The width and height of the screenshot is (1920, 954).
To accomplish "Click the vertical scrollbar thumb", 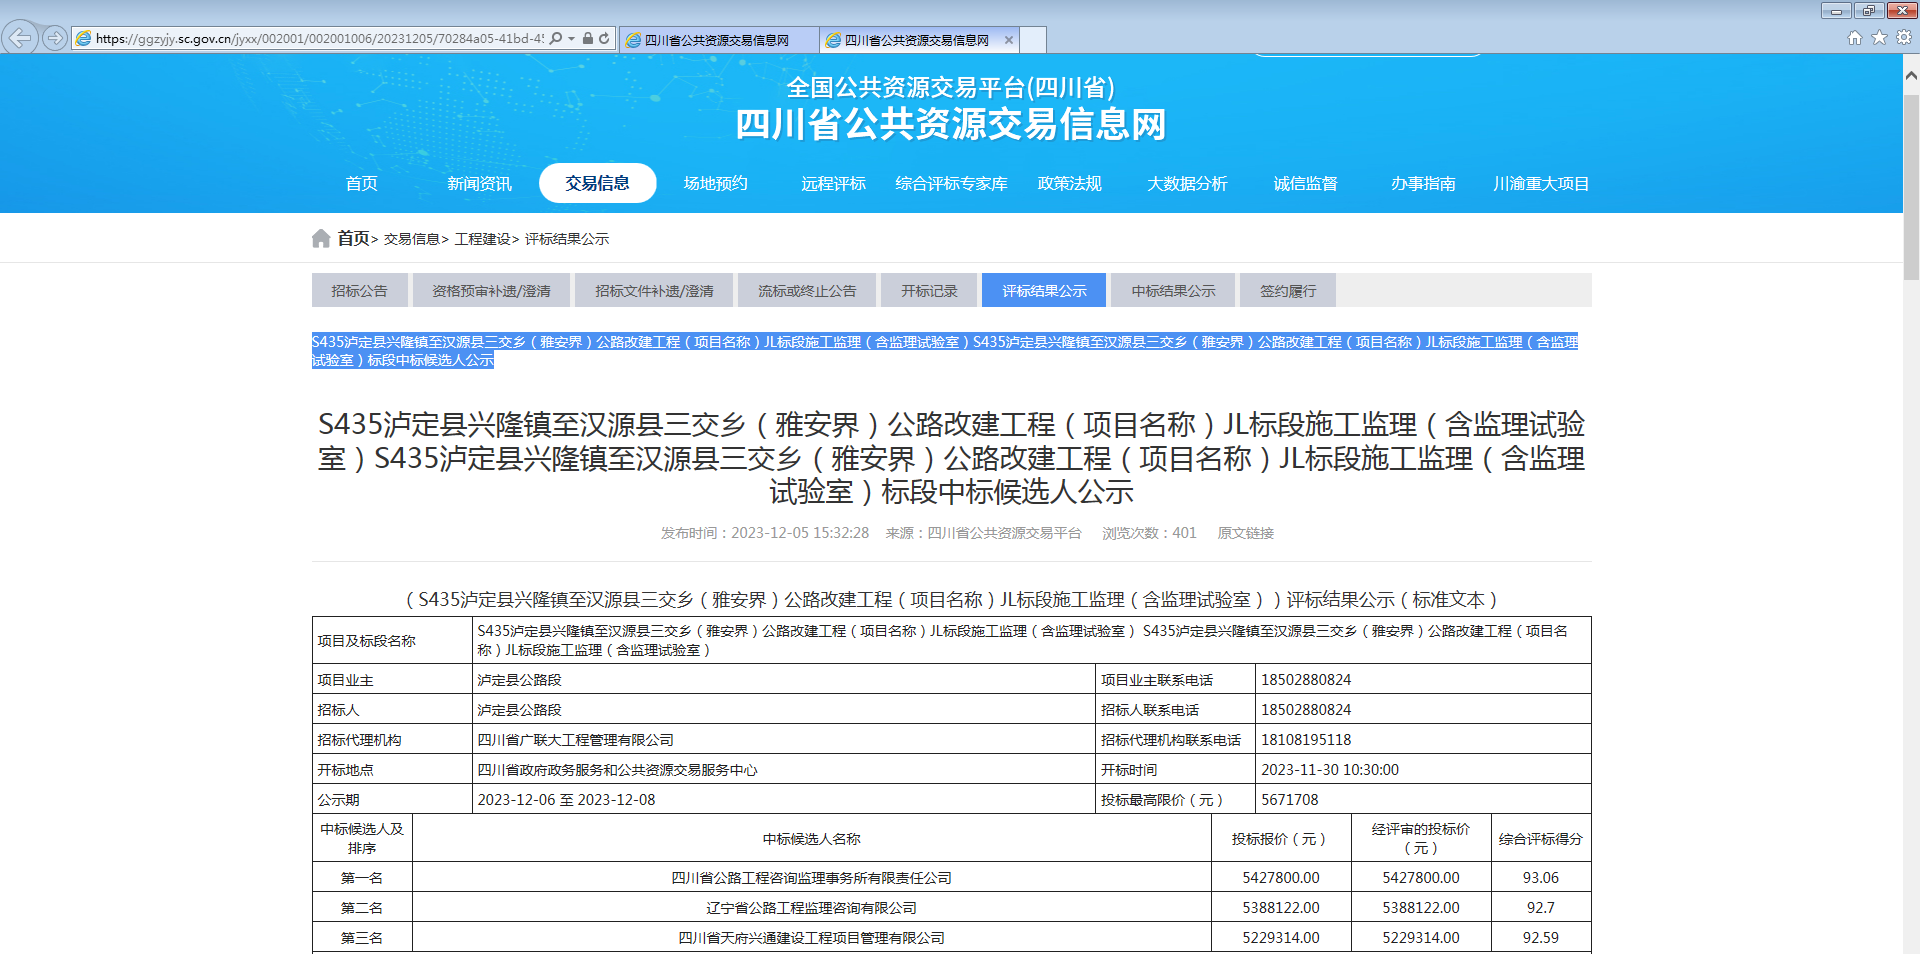I will click(x=1911, y=188).
